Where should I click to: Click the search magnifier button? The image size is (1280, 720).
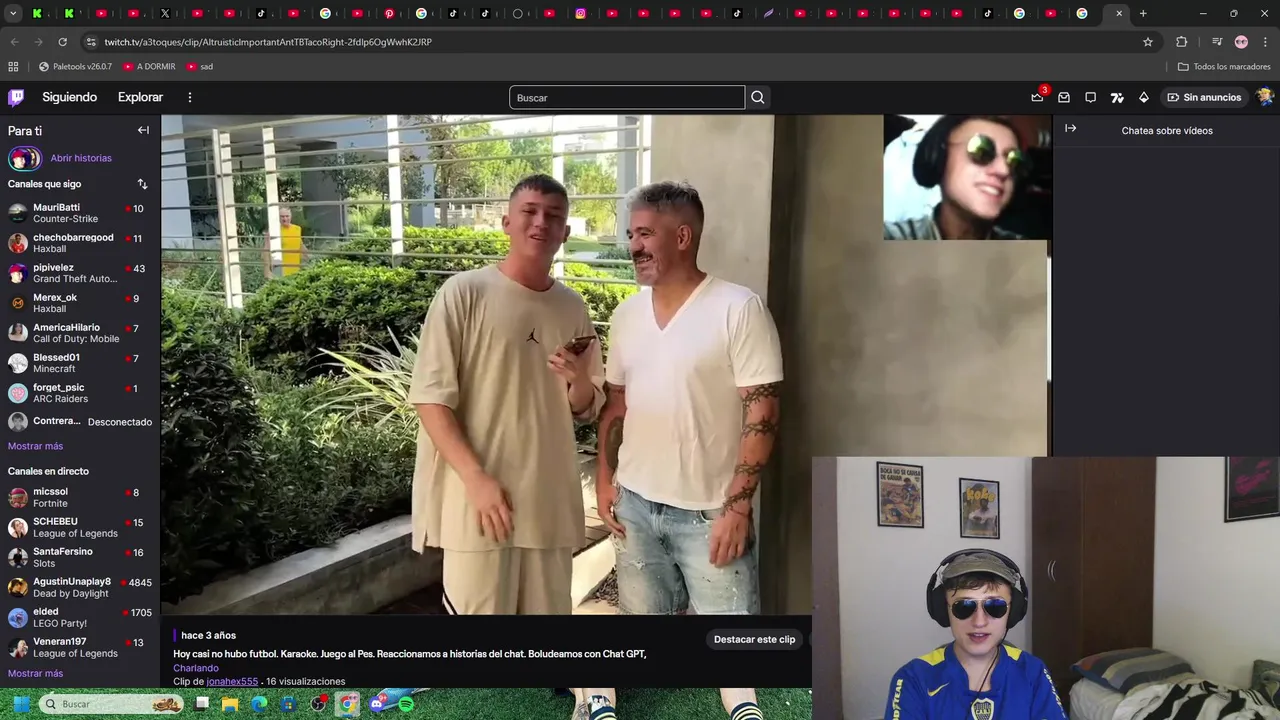click(x=758, y=97)
